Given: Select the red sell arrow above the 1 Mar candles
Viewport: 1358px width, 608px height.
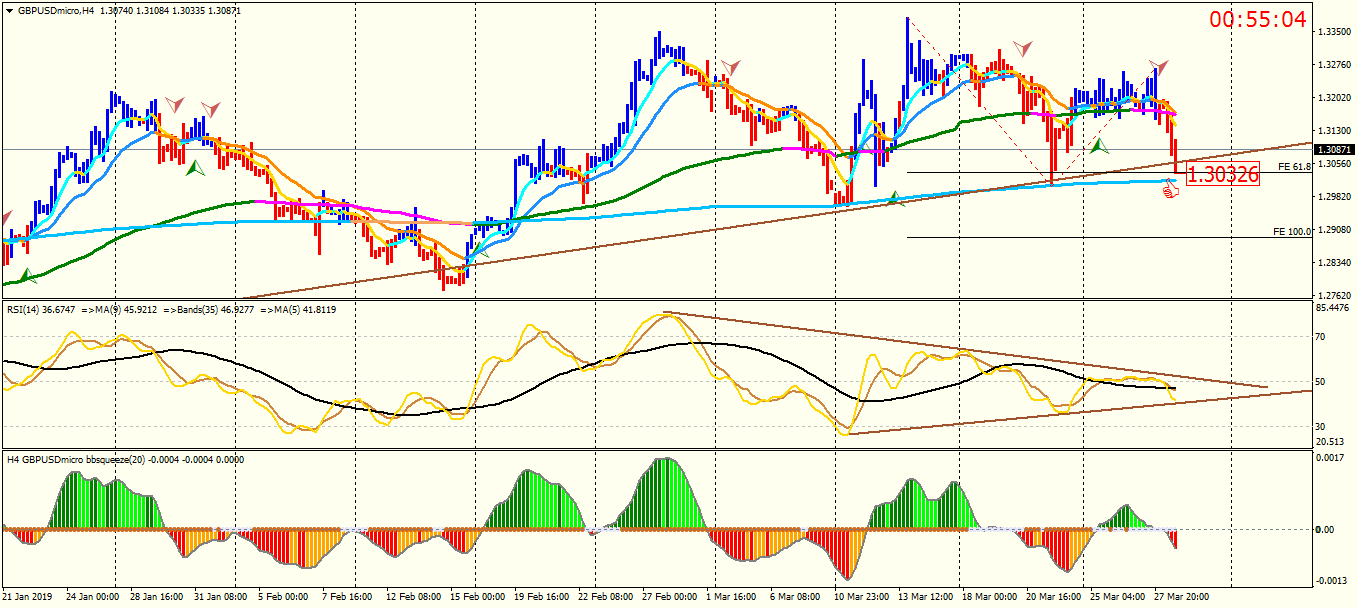Looking at the screenshot, I should [x=730, y=68].
